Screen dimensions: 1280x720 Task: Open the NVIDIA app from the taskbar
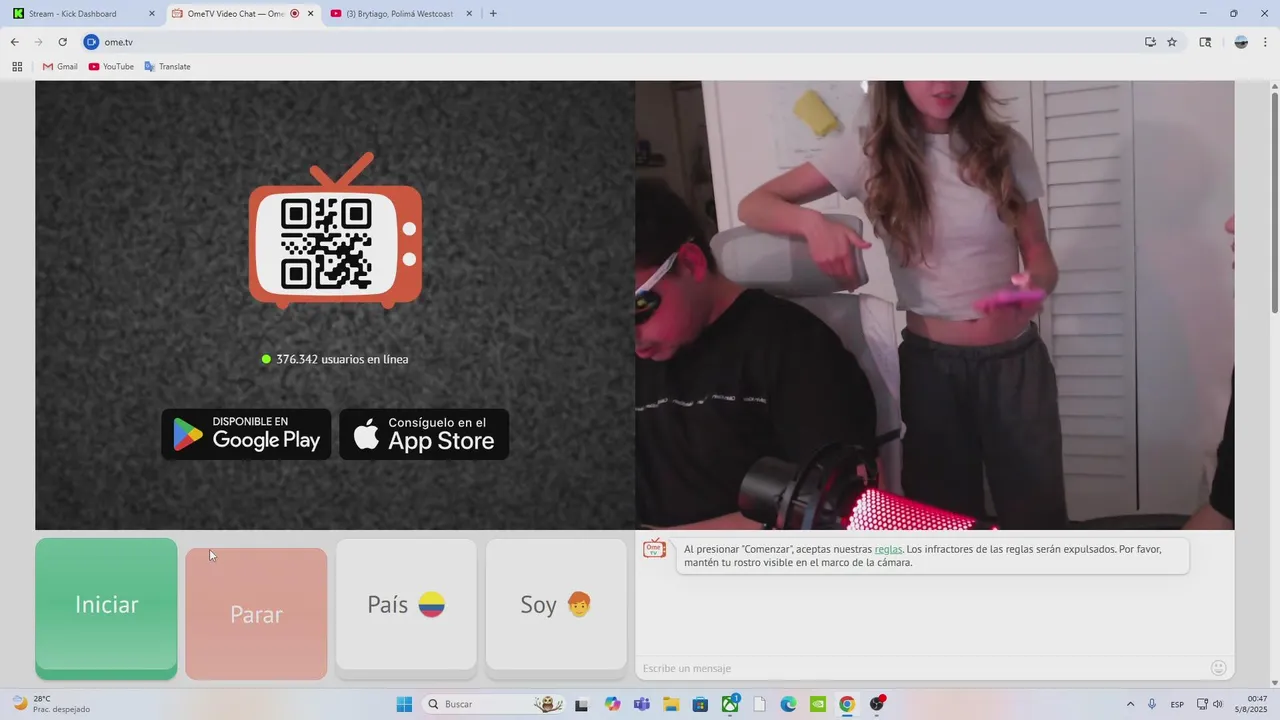[x=818, y=704]
